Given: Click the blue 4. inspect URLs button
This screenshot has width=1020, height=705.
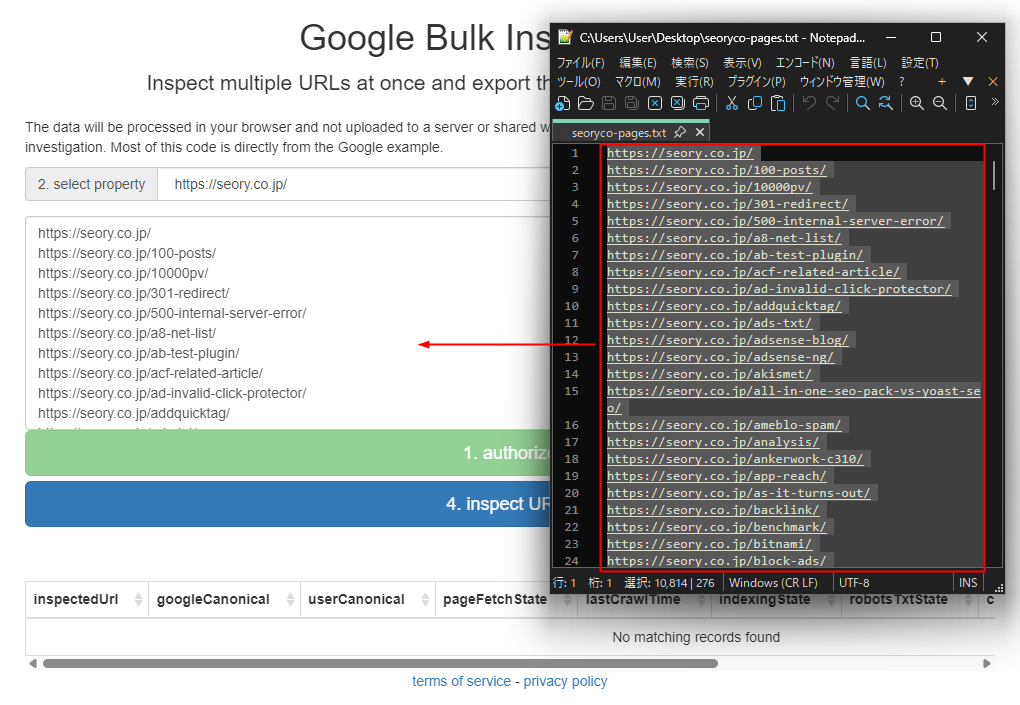Looking at the screenshot, I should click(288, 504).
